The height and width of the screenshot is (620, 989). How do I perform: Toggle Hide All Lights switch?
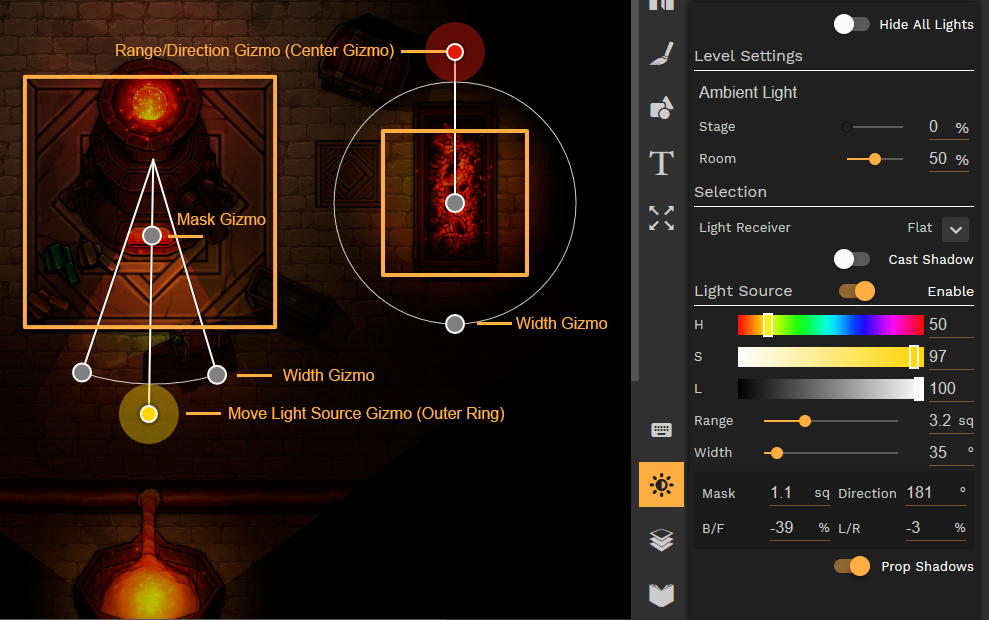[x=851, y=25]
